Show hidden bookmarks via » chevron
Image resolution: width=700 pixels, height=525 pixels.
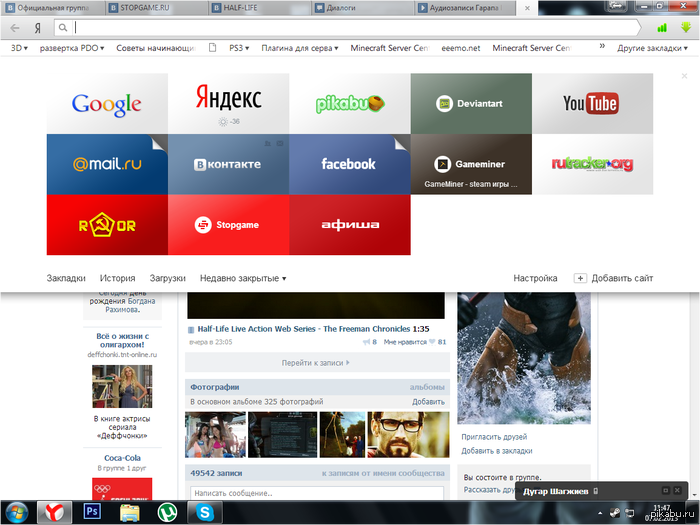[x=602, y=46]
